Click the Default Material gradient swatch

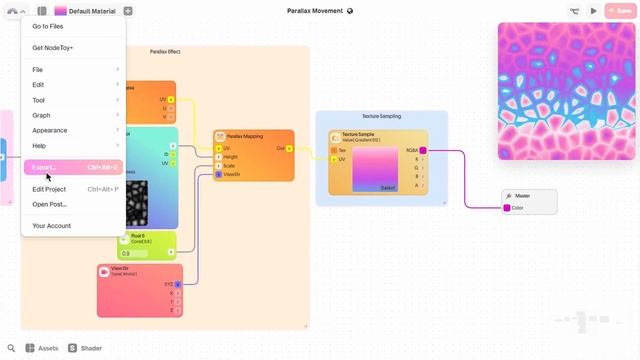point(60,11)
